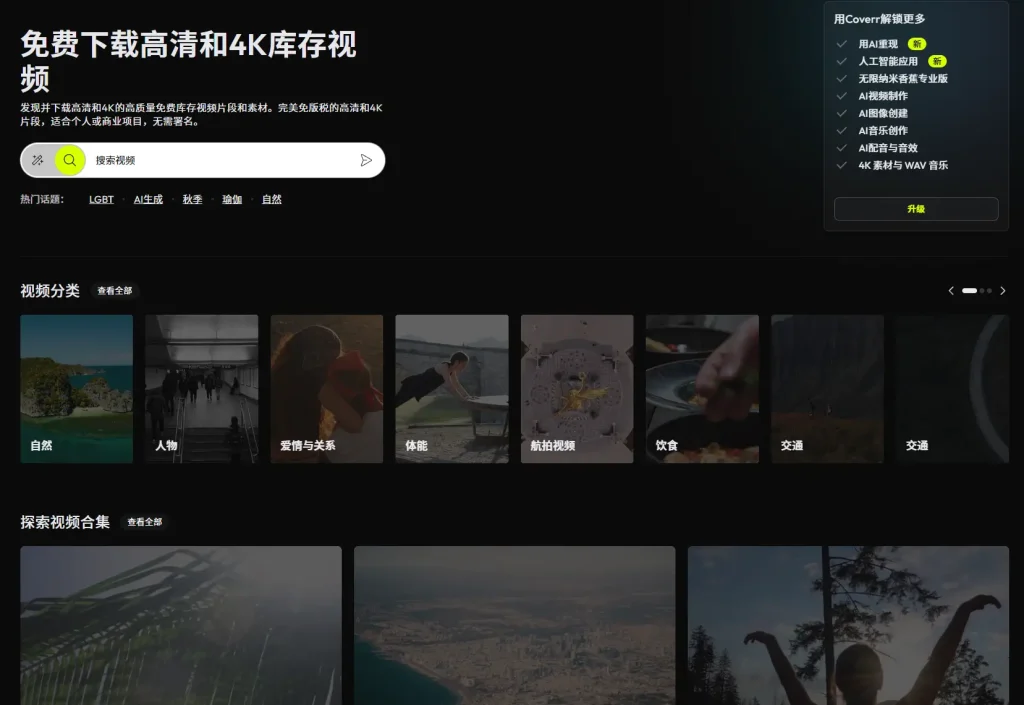Click the 用AI重现 feature text
1024x705 pixels.
pos(878,44)
